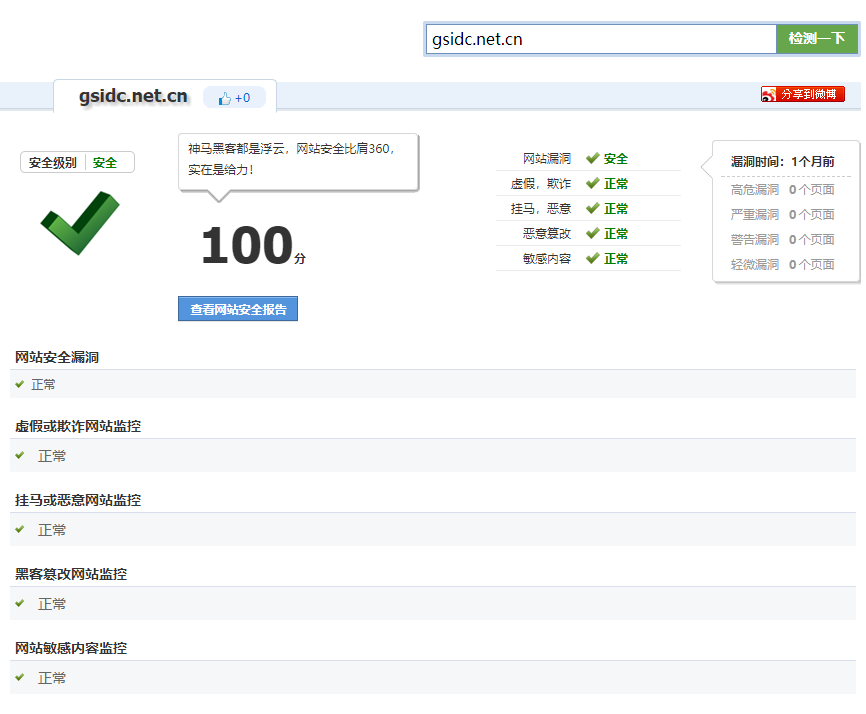Click green check next to 挂马、恶意
The height and width of the screenshot is (714, 866).
(x=592, y=208)
